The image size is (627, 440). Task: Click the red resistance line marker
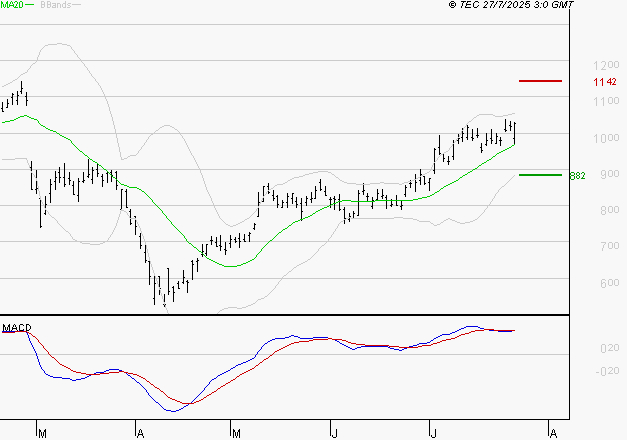540,81
